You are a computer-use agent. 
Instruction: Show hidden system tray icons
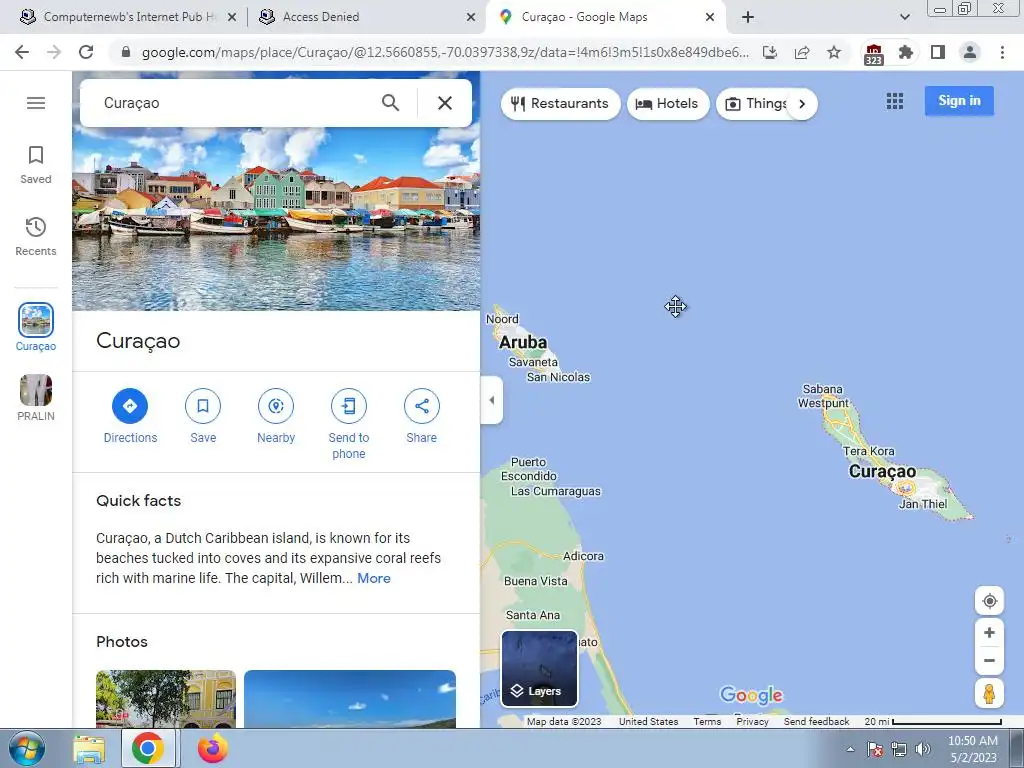[850, 749]
